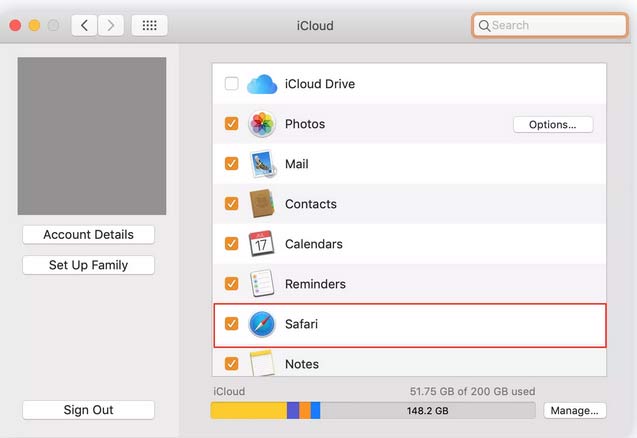Screen dimensions: 637x438
Task: Click '51.75 GB of 200 GB used' text
Action: (x=472, y=391)
